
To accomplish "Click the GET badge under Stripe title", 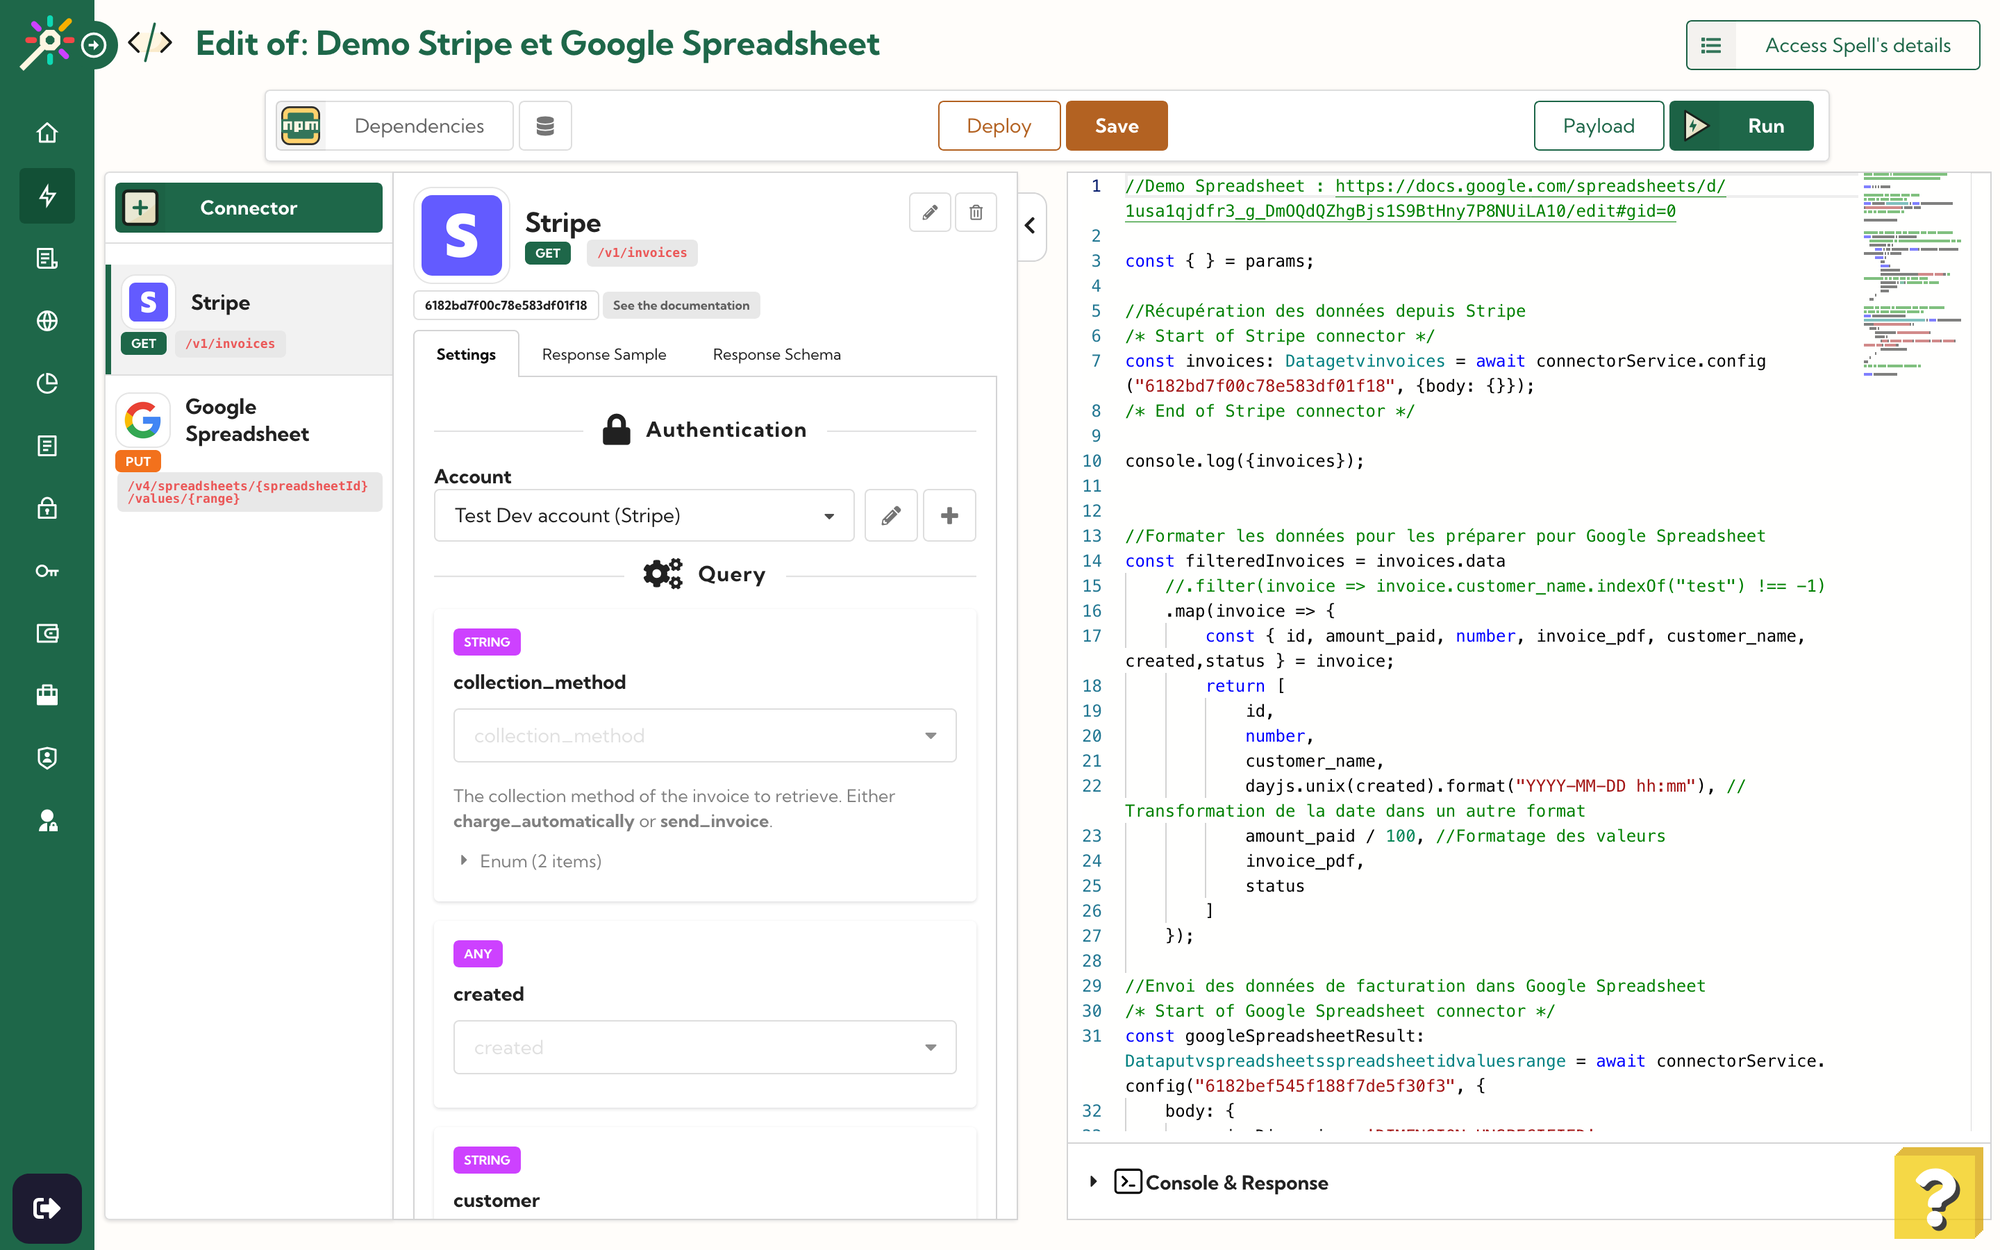I will click(548, 253).
